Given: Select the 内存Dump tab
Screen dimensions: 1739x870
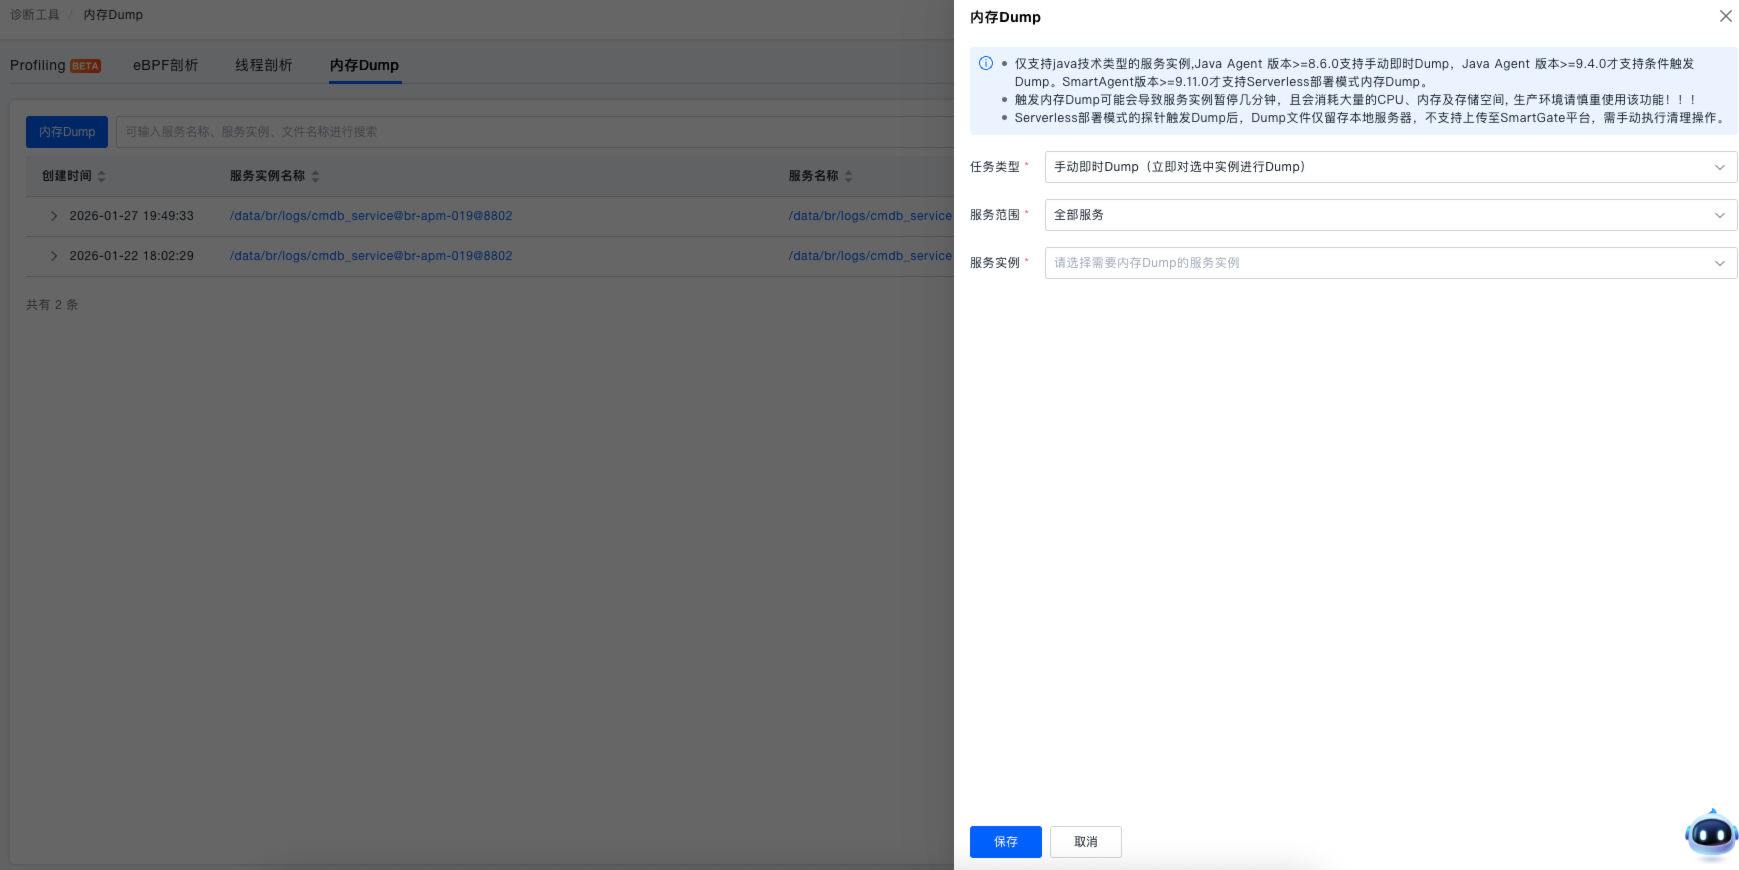Looking at the screenshot, I should point(364,65).
